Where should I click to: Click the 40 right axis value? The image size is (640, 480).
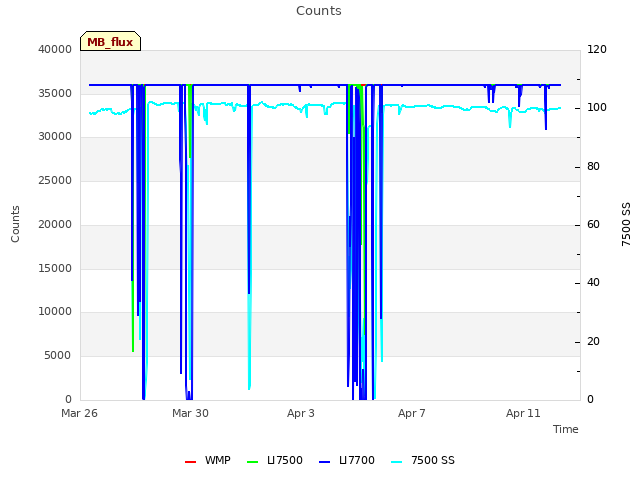pyautogui.click(x=593, y=282)
